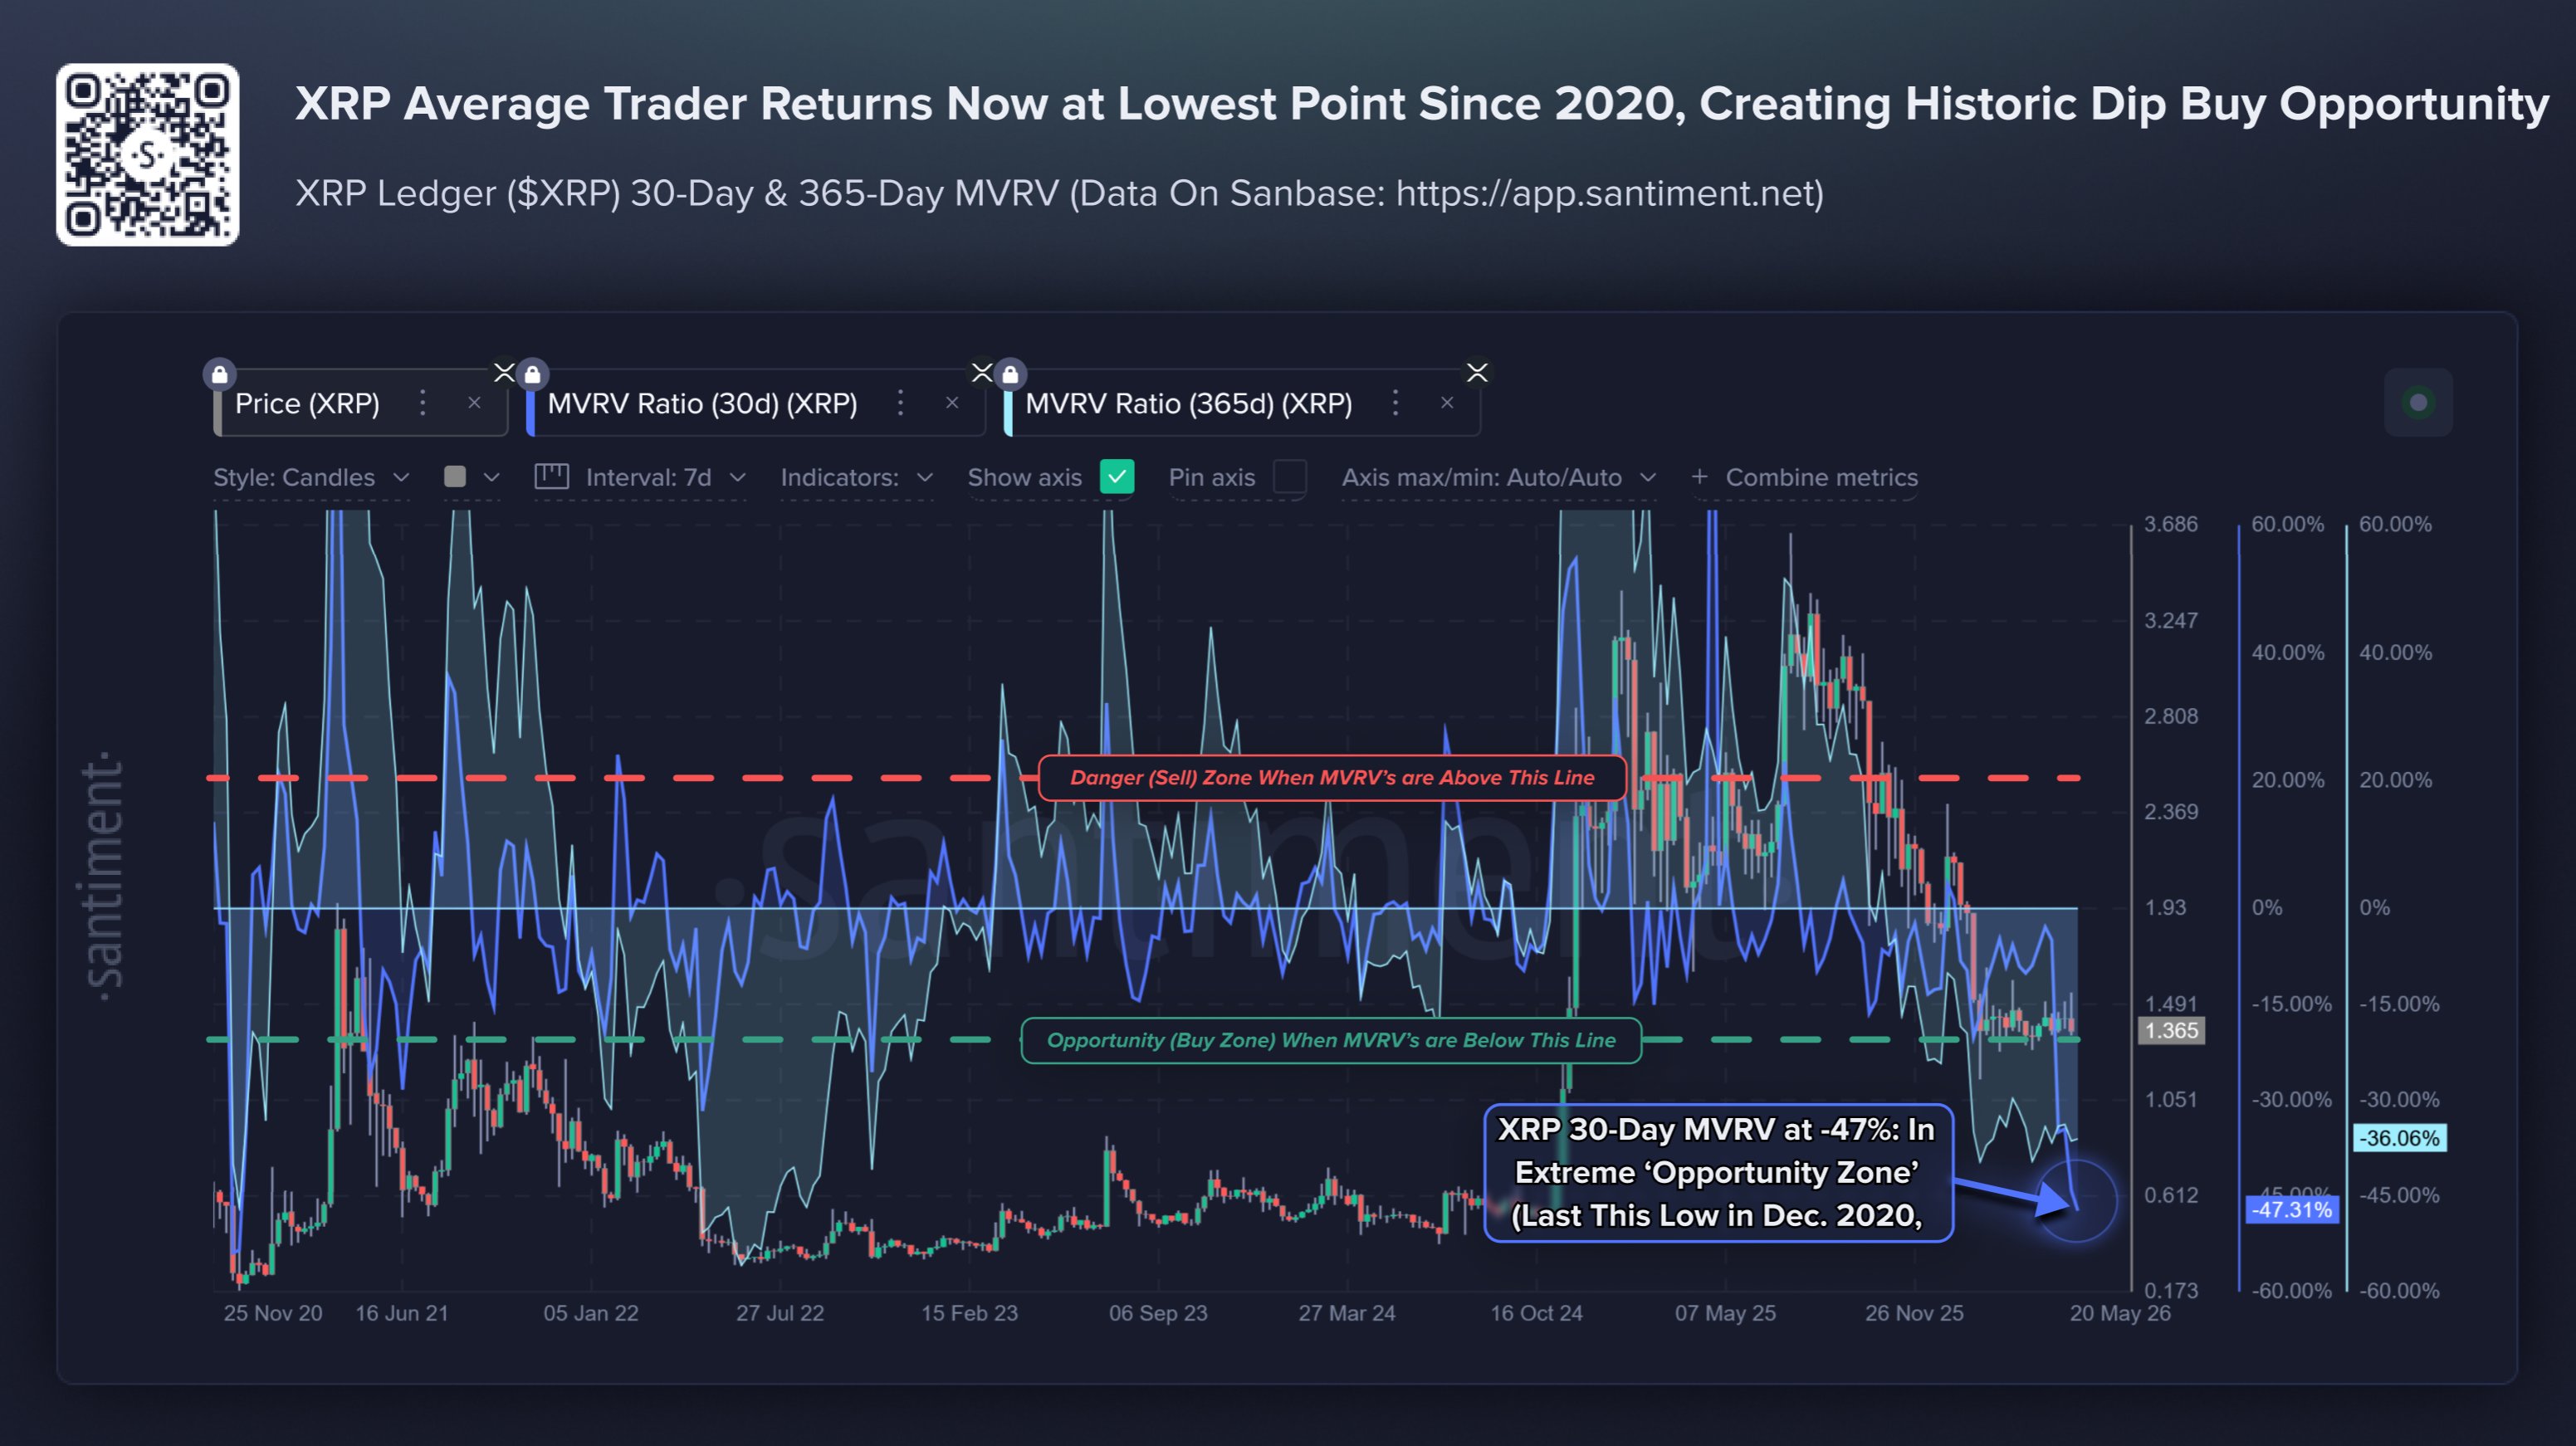Toggle the Show axis checkbox
The image size is (2576, 1446).
1116,476
